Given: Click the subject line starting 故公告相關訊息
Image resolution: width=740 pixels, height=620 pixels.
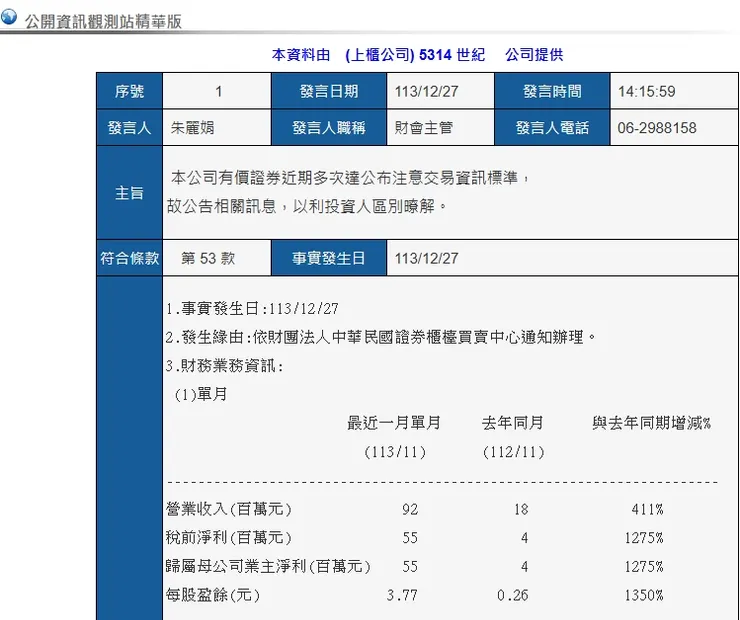Looking at the screenshot, I should click(x=307, y=206).
